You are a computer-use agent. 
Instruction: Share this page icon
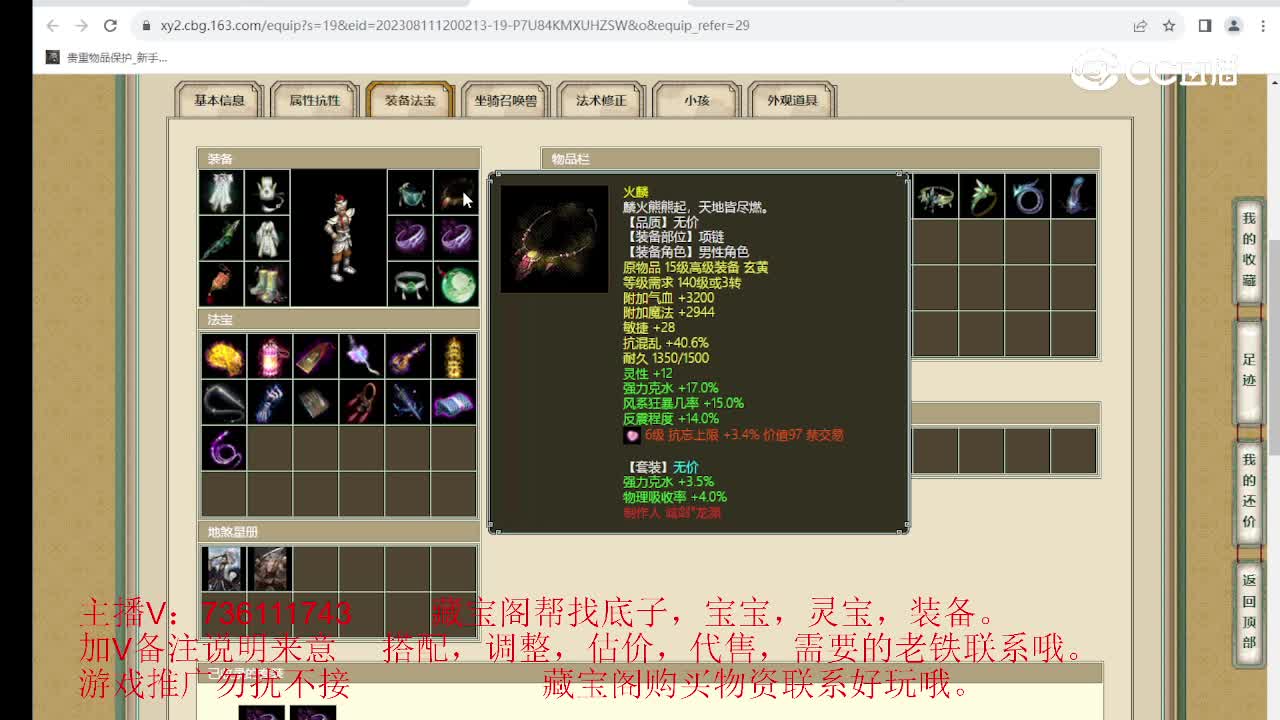1140,26
